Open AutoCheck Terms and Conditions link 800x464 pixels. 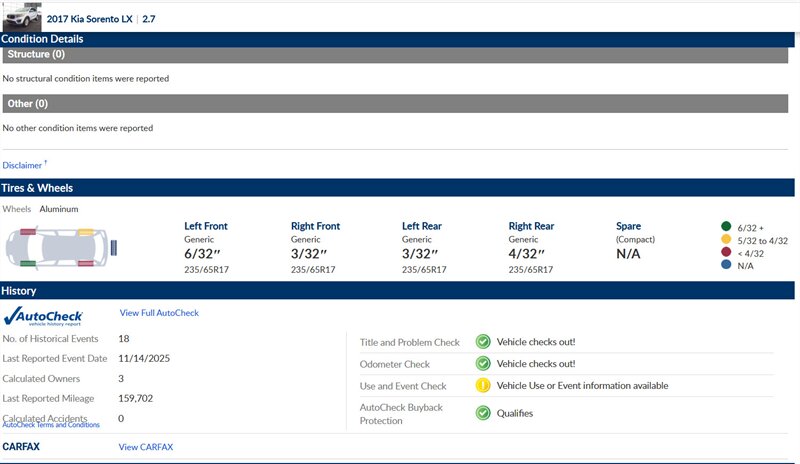pos(51,425)
